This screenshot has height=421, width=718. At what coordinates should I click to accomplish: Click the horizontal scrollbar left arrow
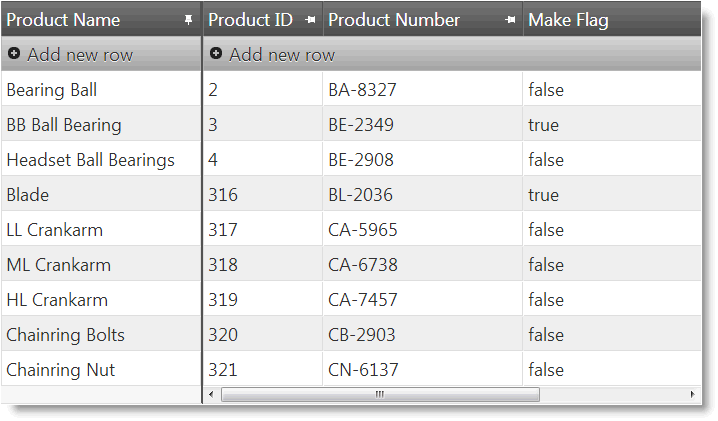pyautogui.click(x=211, y=395)
